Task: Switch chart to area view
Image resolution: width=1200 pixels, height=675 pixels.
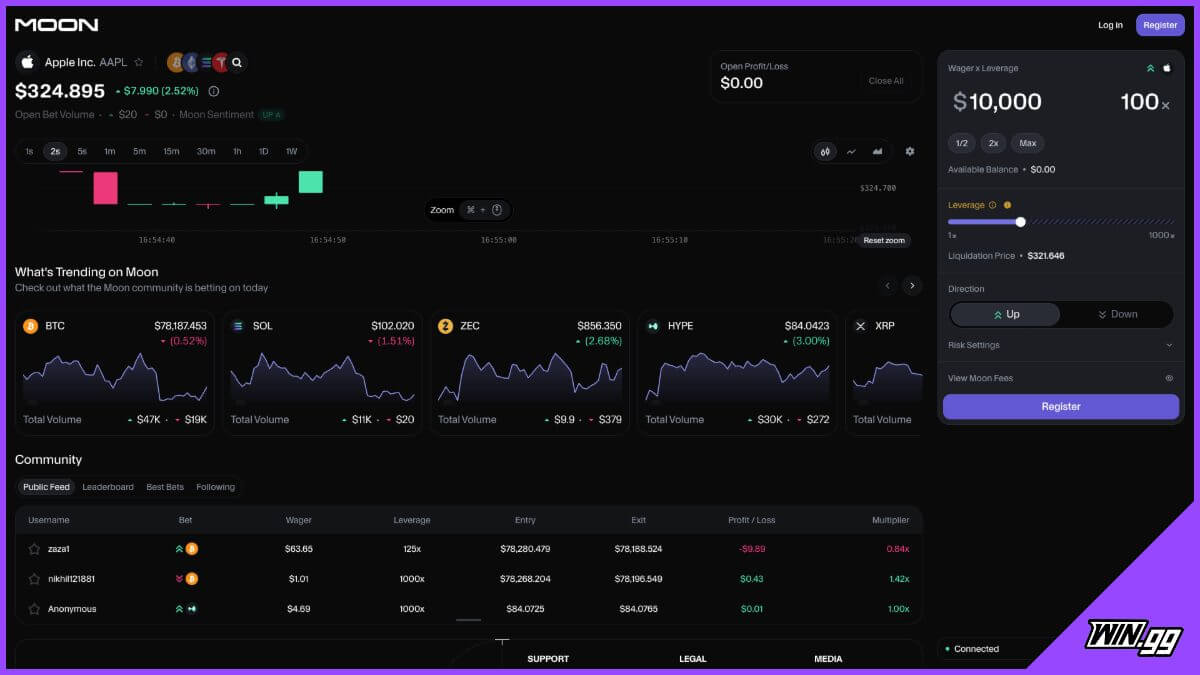Action: pyautogui.click(x=877, y=151)
